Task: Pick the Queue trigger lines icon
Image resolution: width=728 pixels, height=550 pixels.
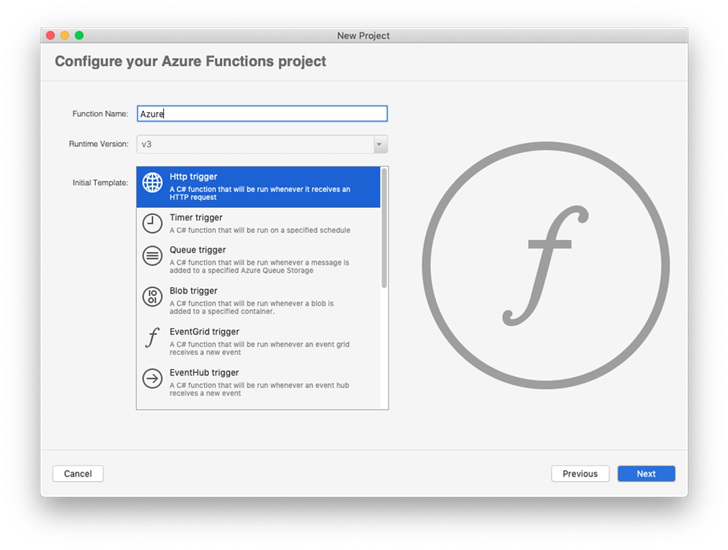Action: tap(152, 256)
